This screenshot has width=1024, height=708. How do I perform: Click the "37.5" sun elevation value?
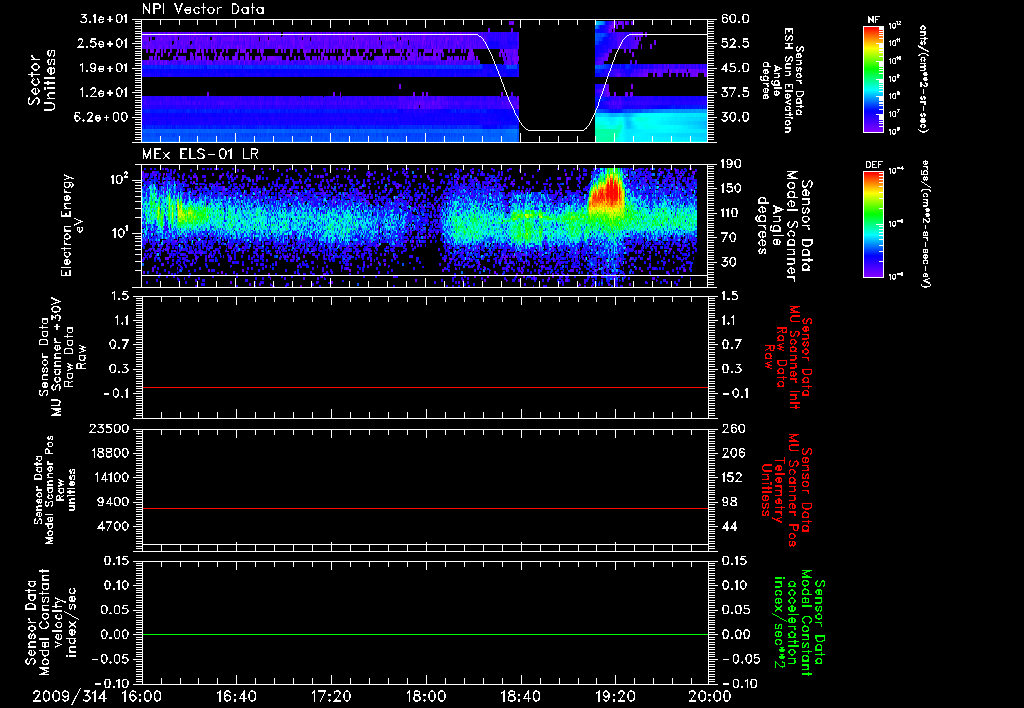735,93
